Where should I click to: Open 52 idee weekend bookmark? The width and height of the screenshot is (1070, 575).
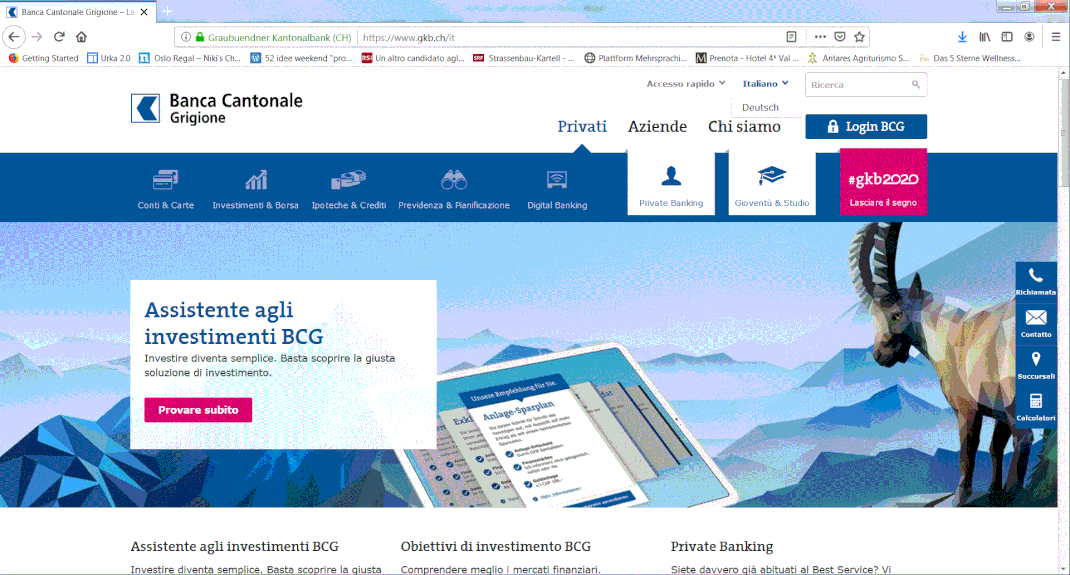pos(301,58)
